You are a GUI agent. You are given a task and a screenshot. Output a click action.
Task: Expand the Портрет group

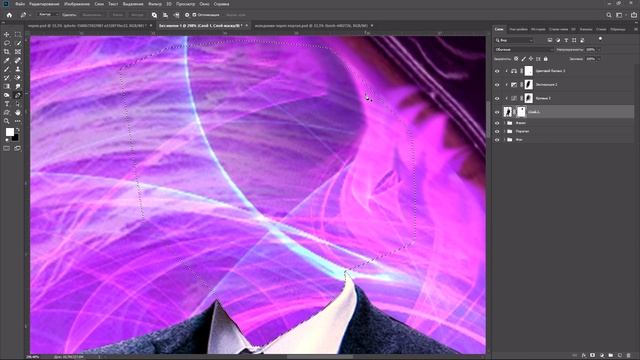click(x=505, y=131)
